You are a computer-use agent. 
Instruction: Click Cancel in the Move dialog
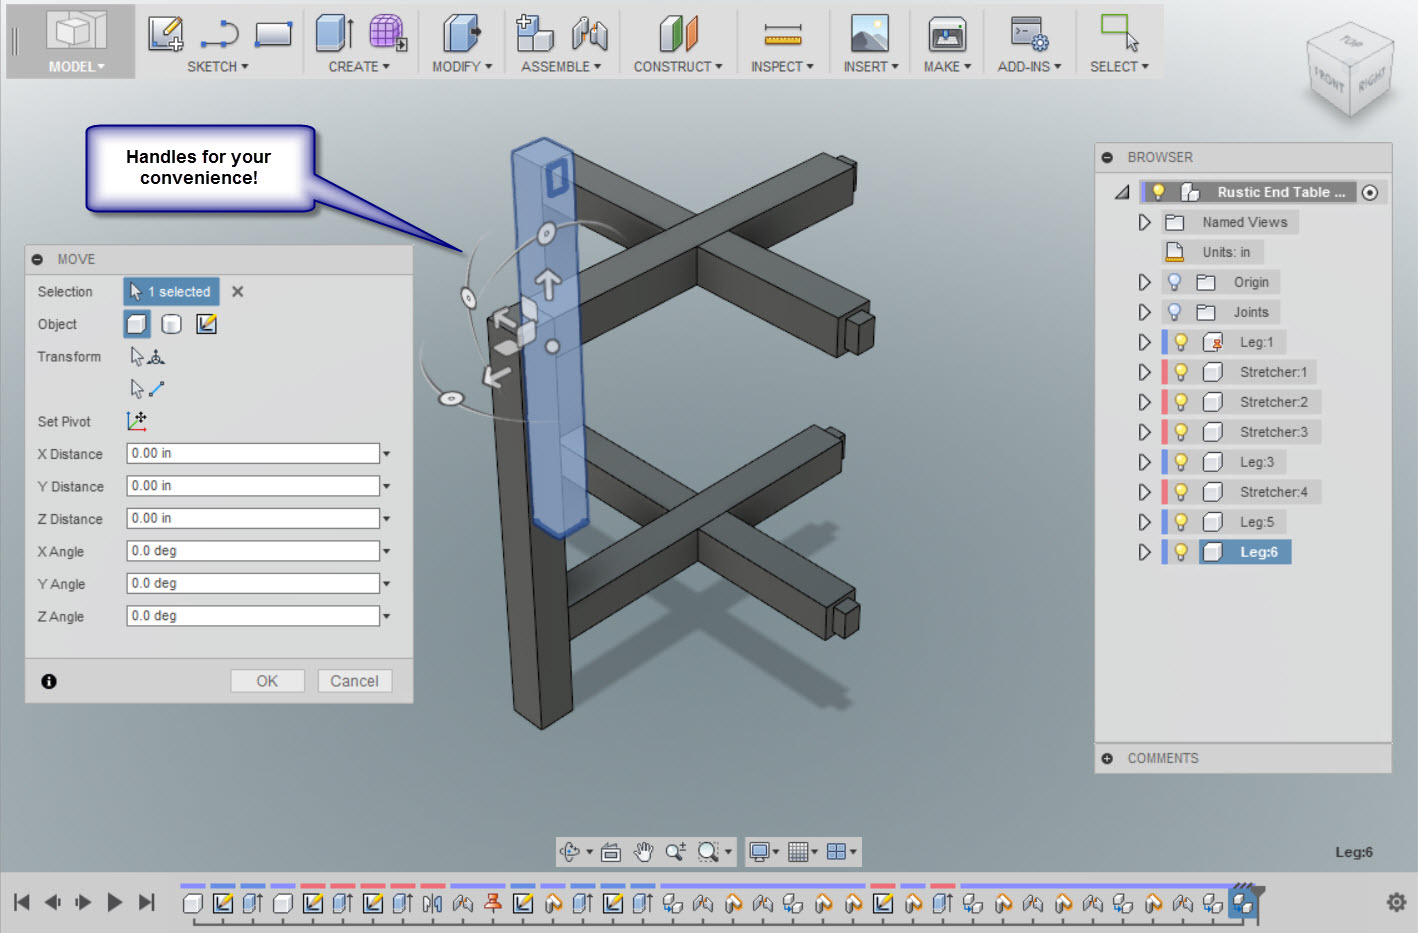pyautogui.click(x=354, y=680)
